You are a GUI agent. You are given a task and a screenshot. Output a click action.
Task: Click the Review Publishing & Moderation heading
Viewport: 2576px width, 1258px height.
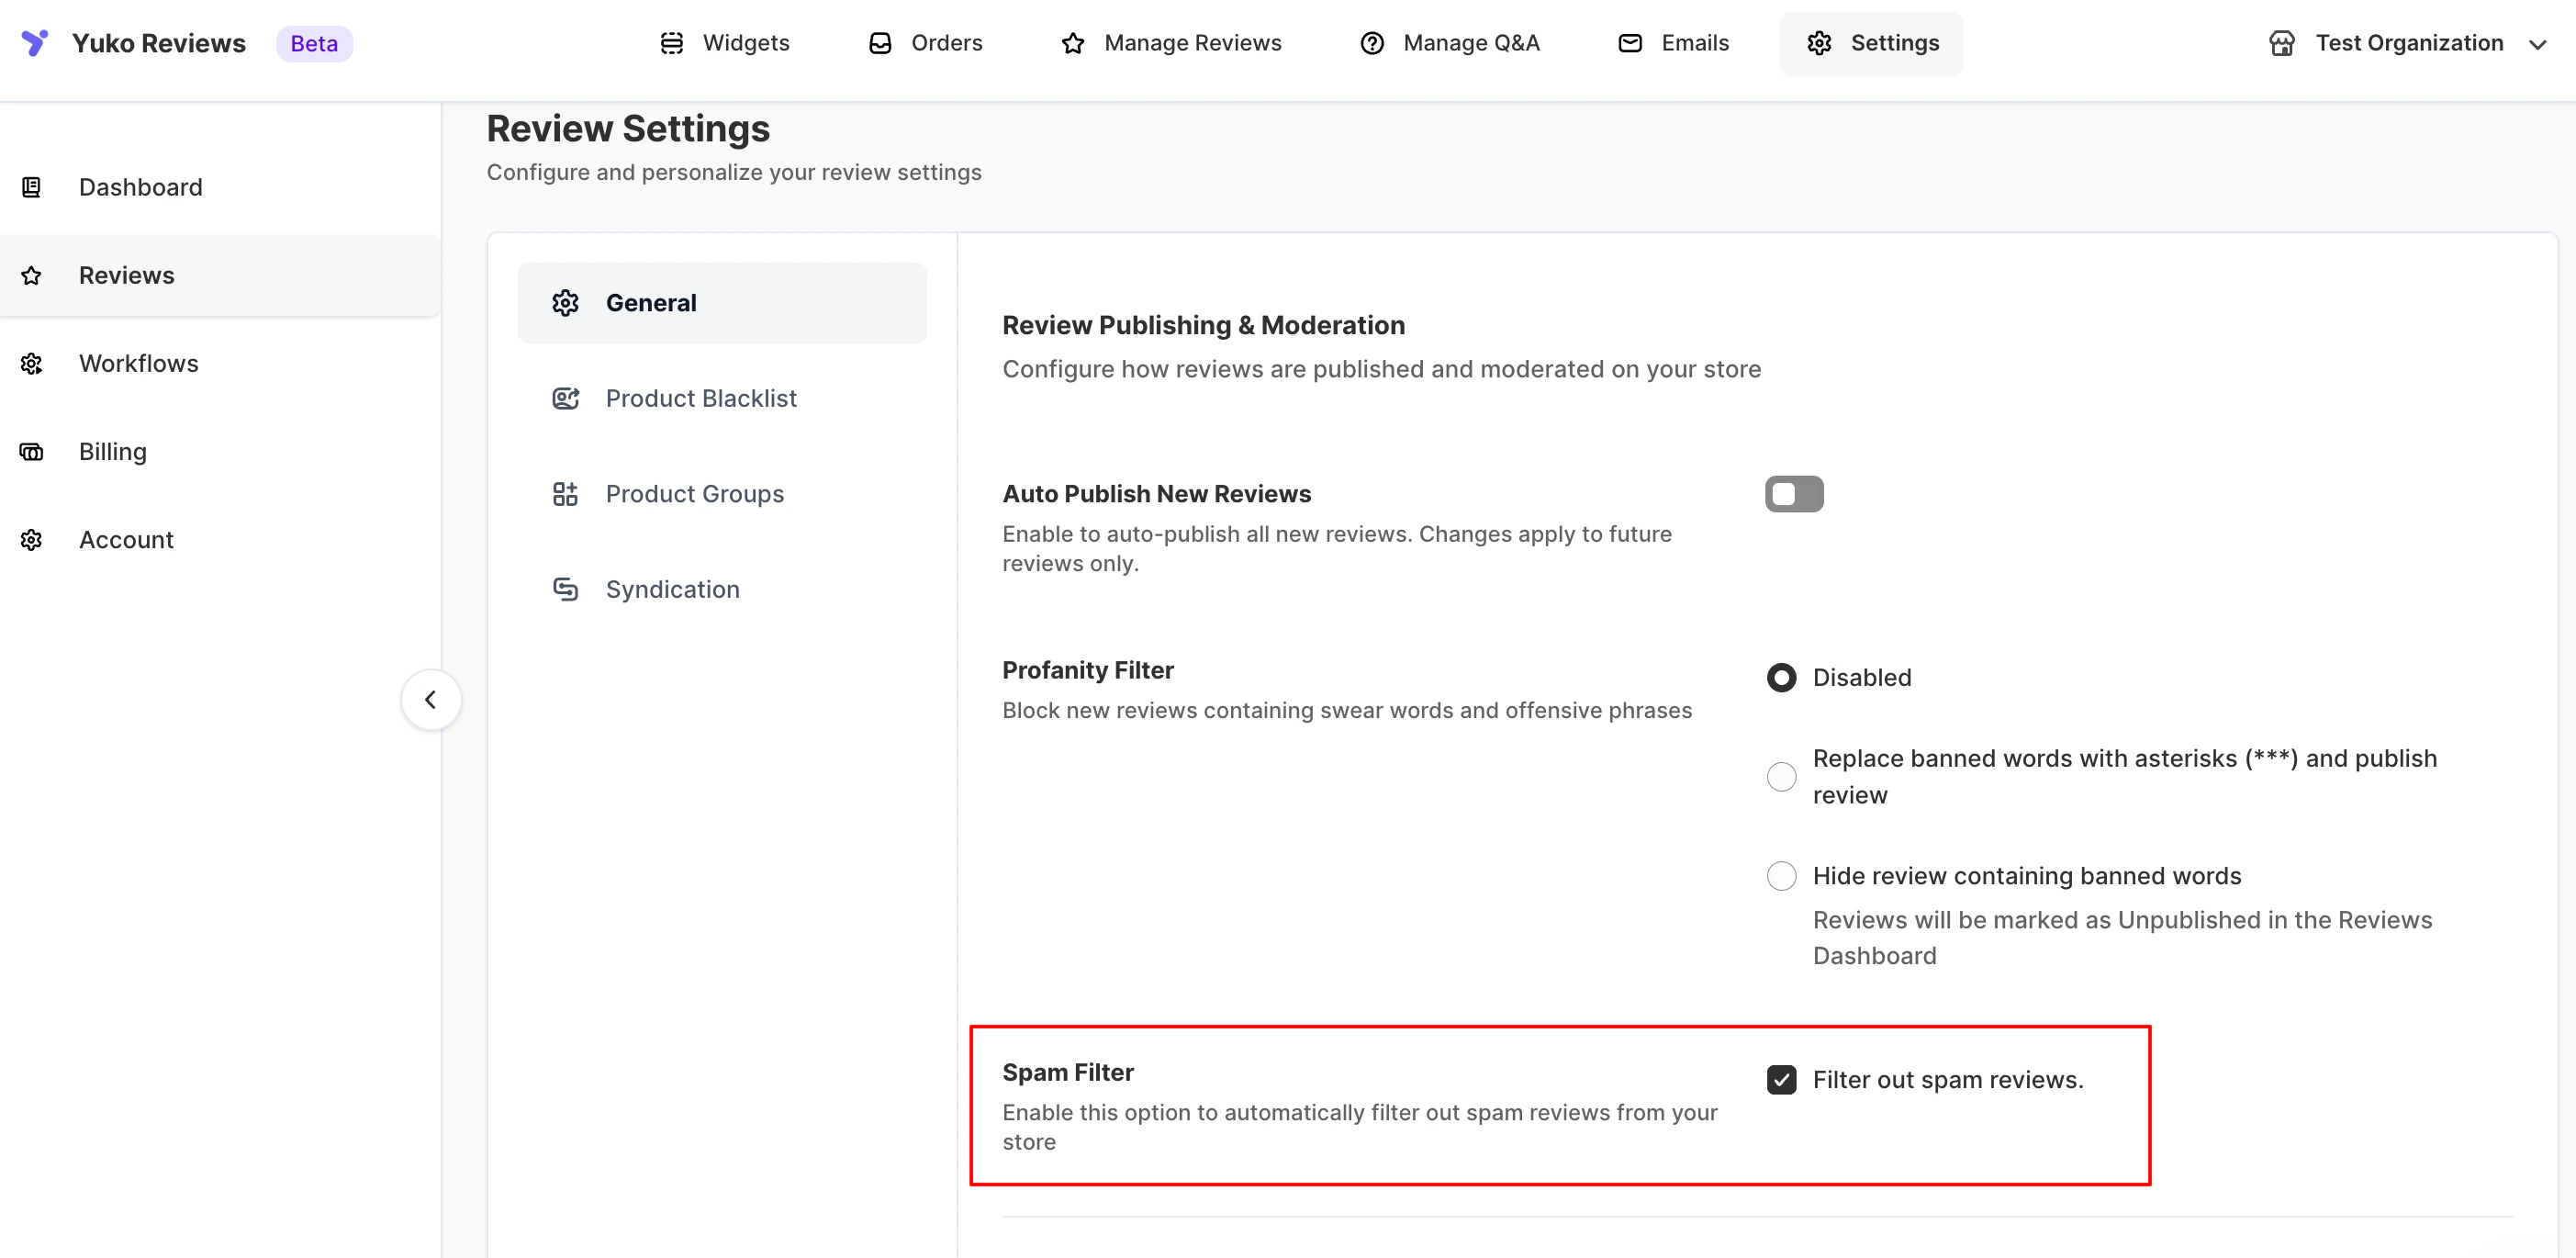(x=1203, y=325)
